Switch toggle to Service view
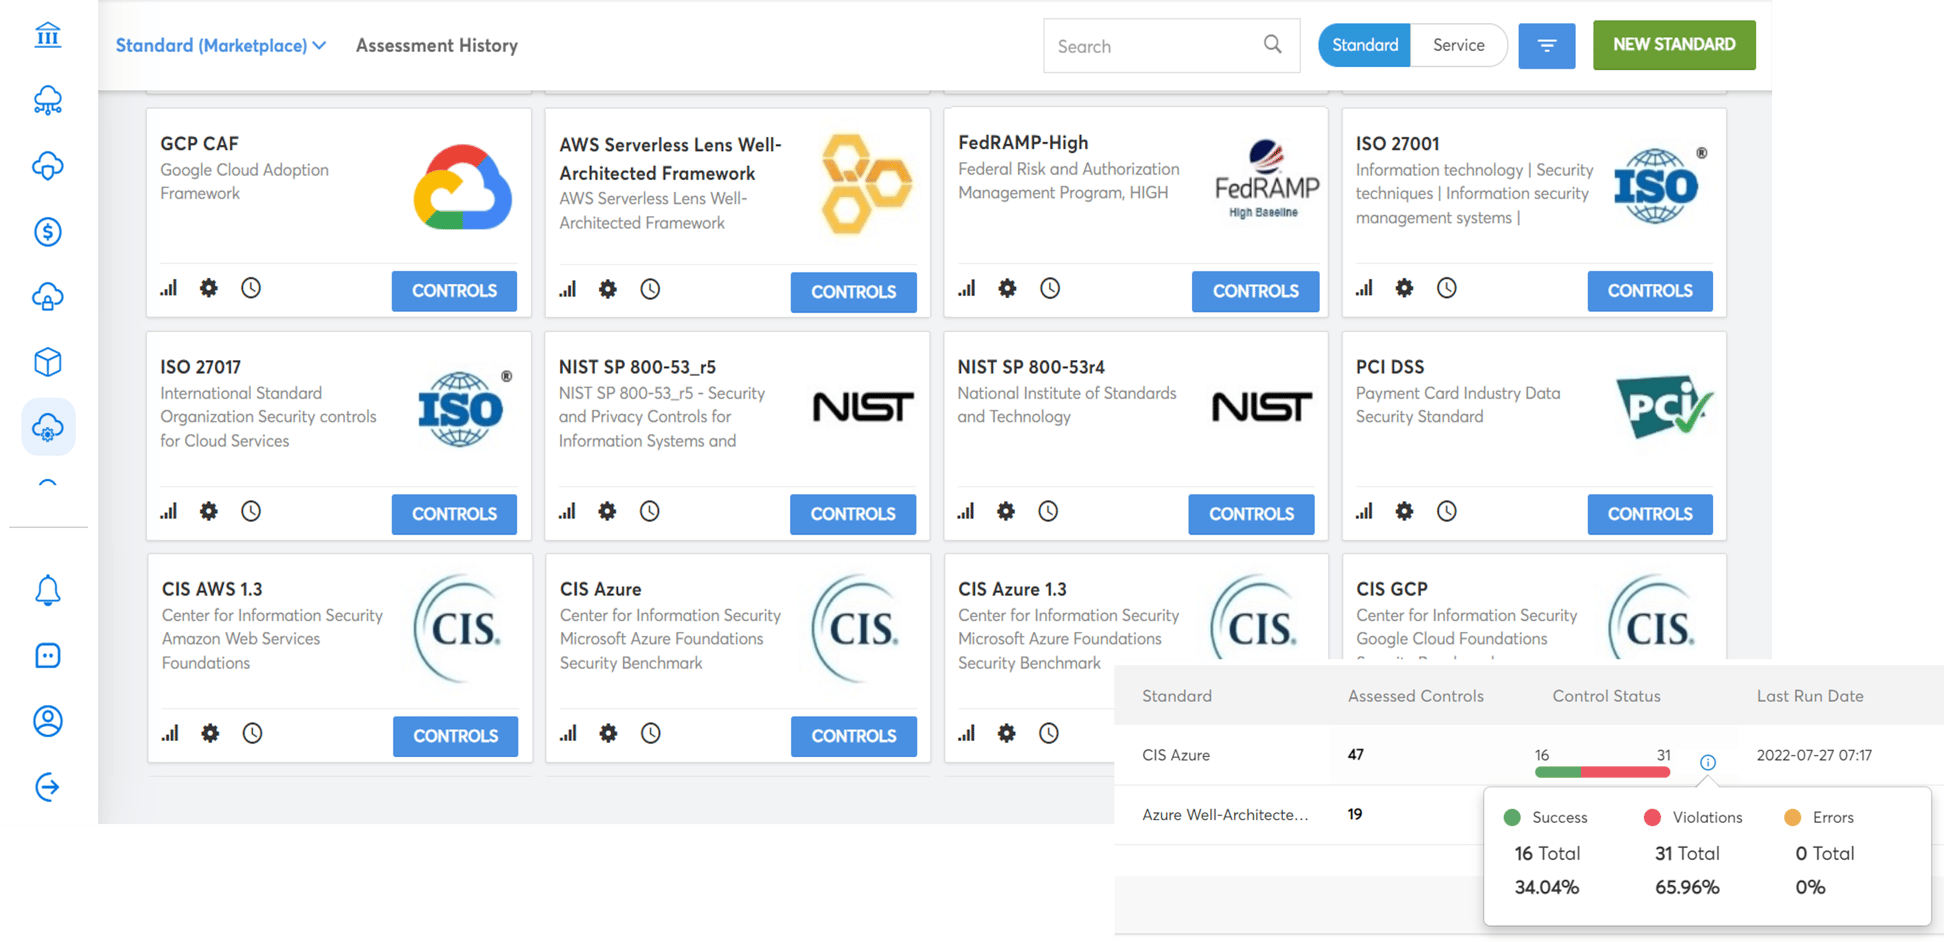 [1458, 45]
